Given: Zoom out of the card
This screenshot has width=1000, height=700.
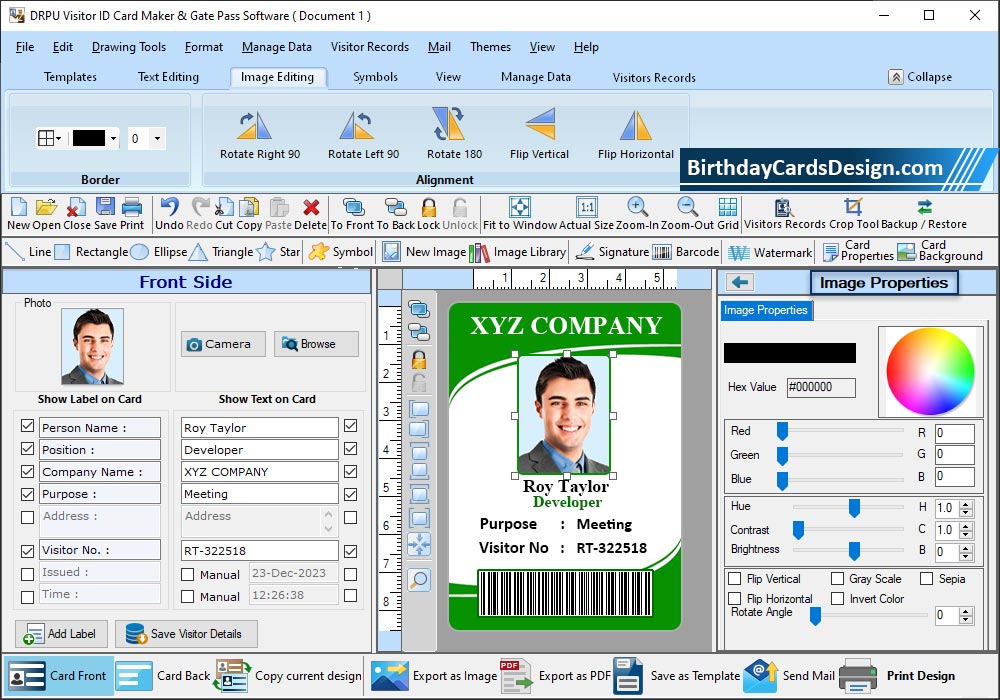Looking at the screenshot, I should pos(687,207).
